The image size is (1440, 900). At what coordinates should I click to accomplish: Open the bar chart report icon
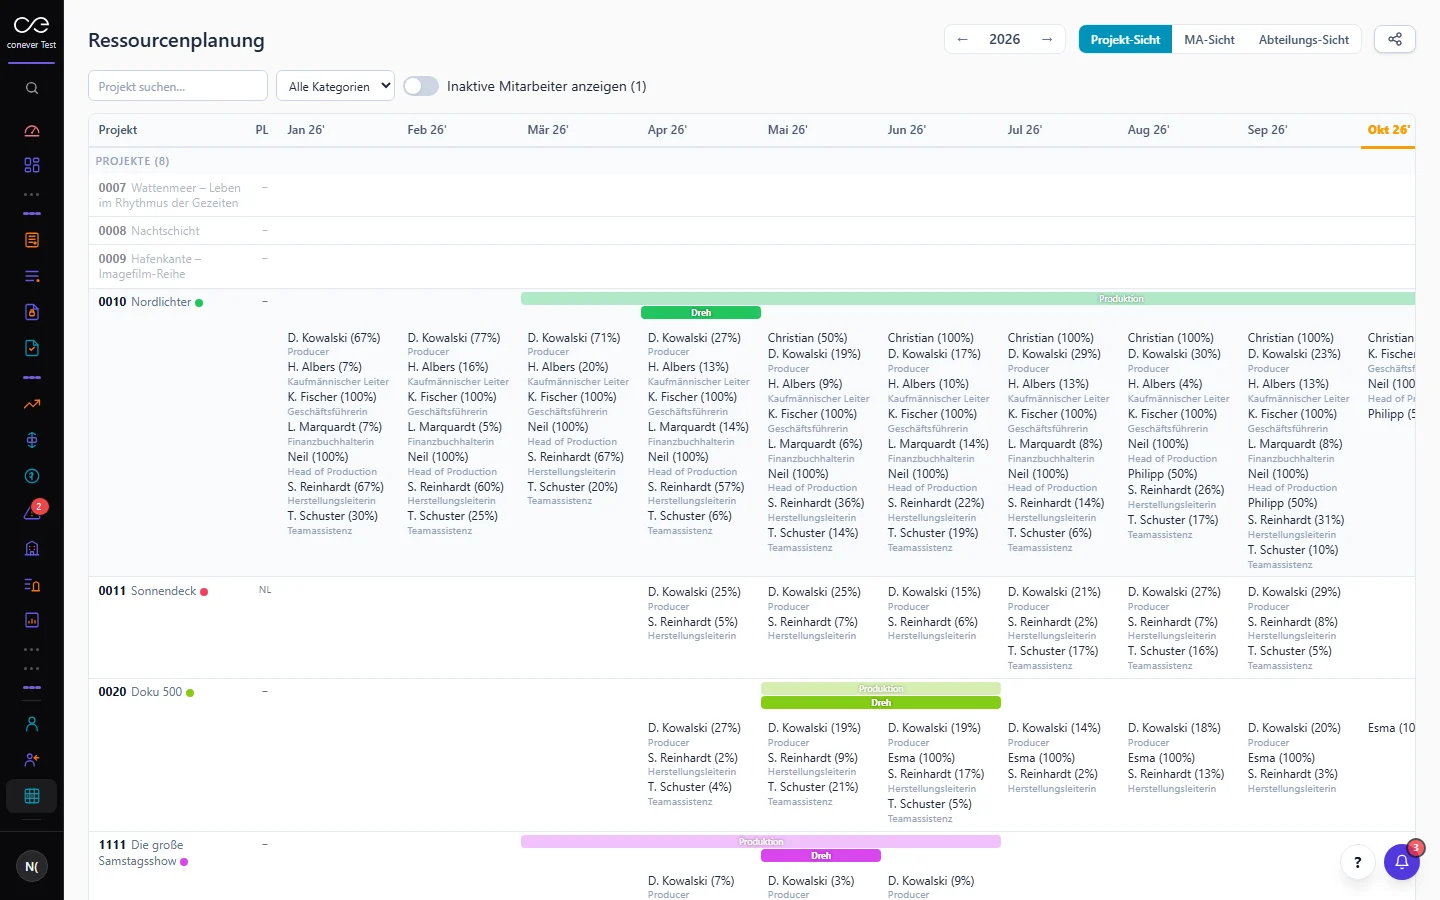(32, 620)
